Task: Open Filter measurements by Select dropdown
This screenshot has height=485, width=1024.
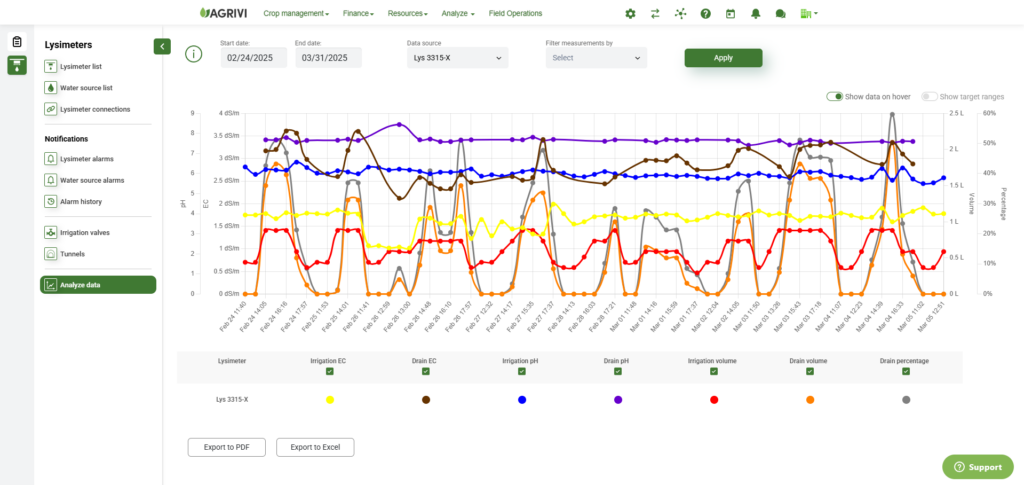Action: click(596, 58)
